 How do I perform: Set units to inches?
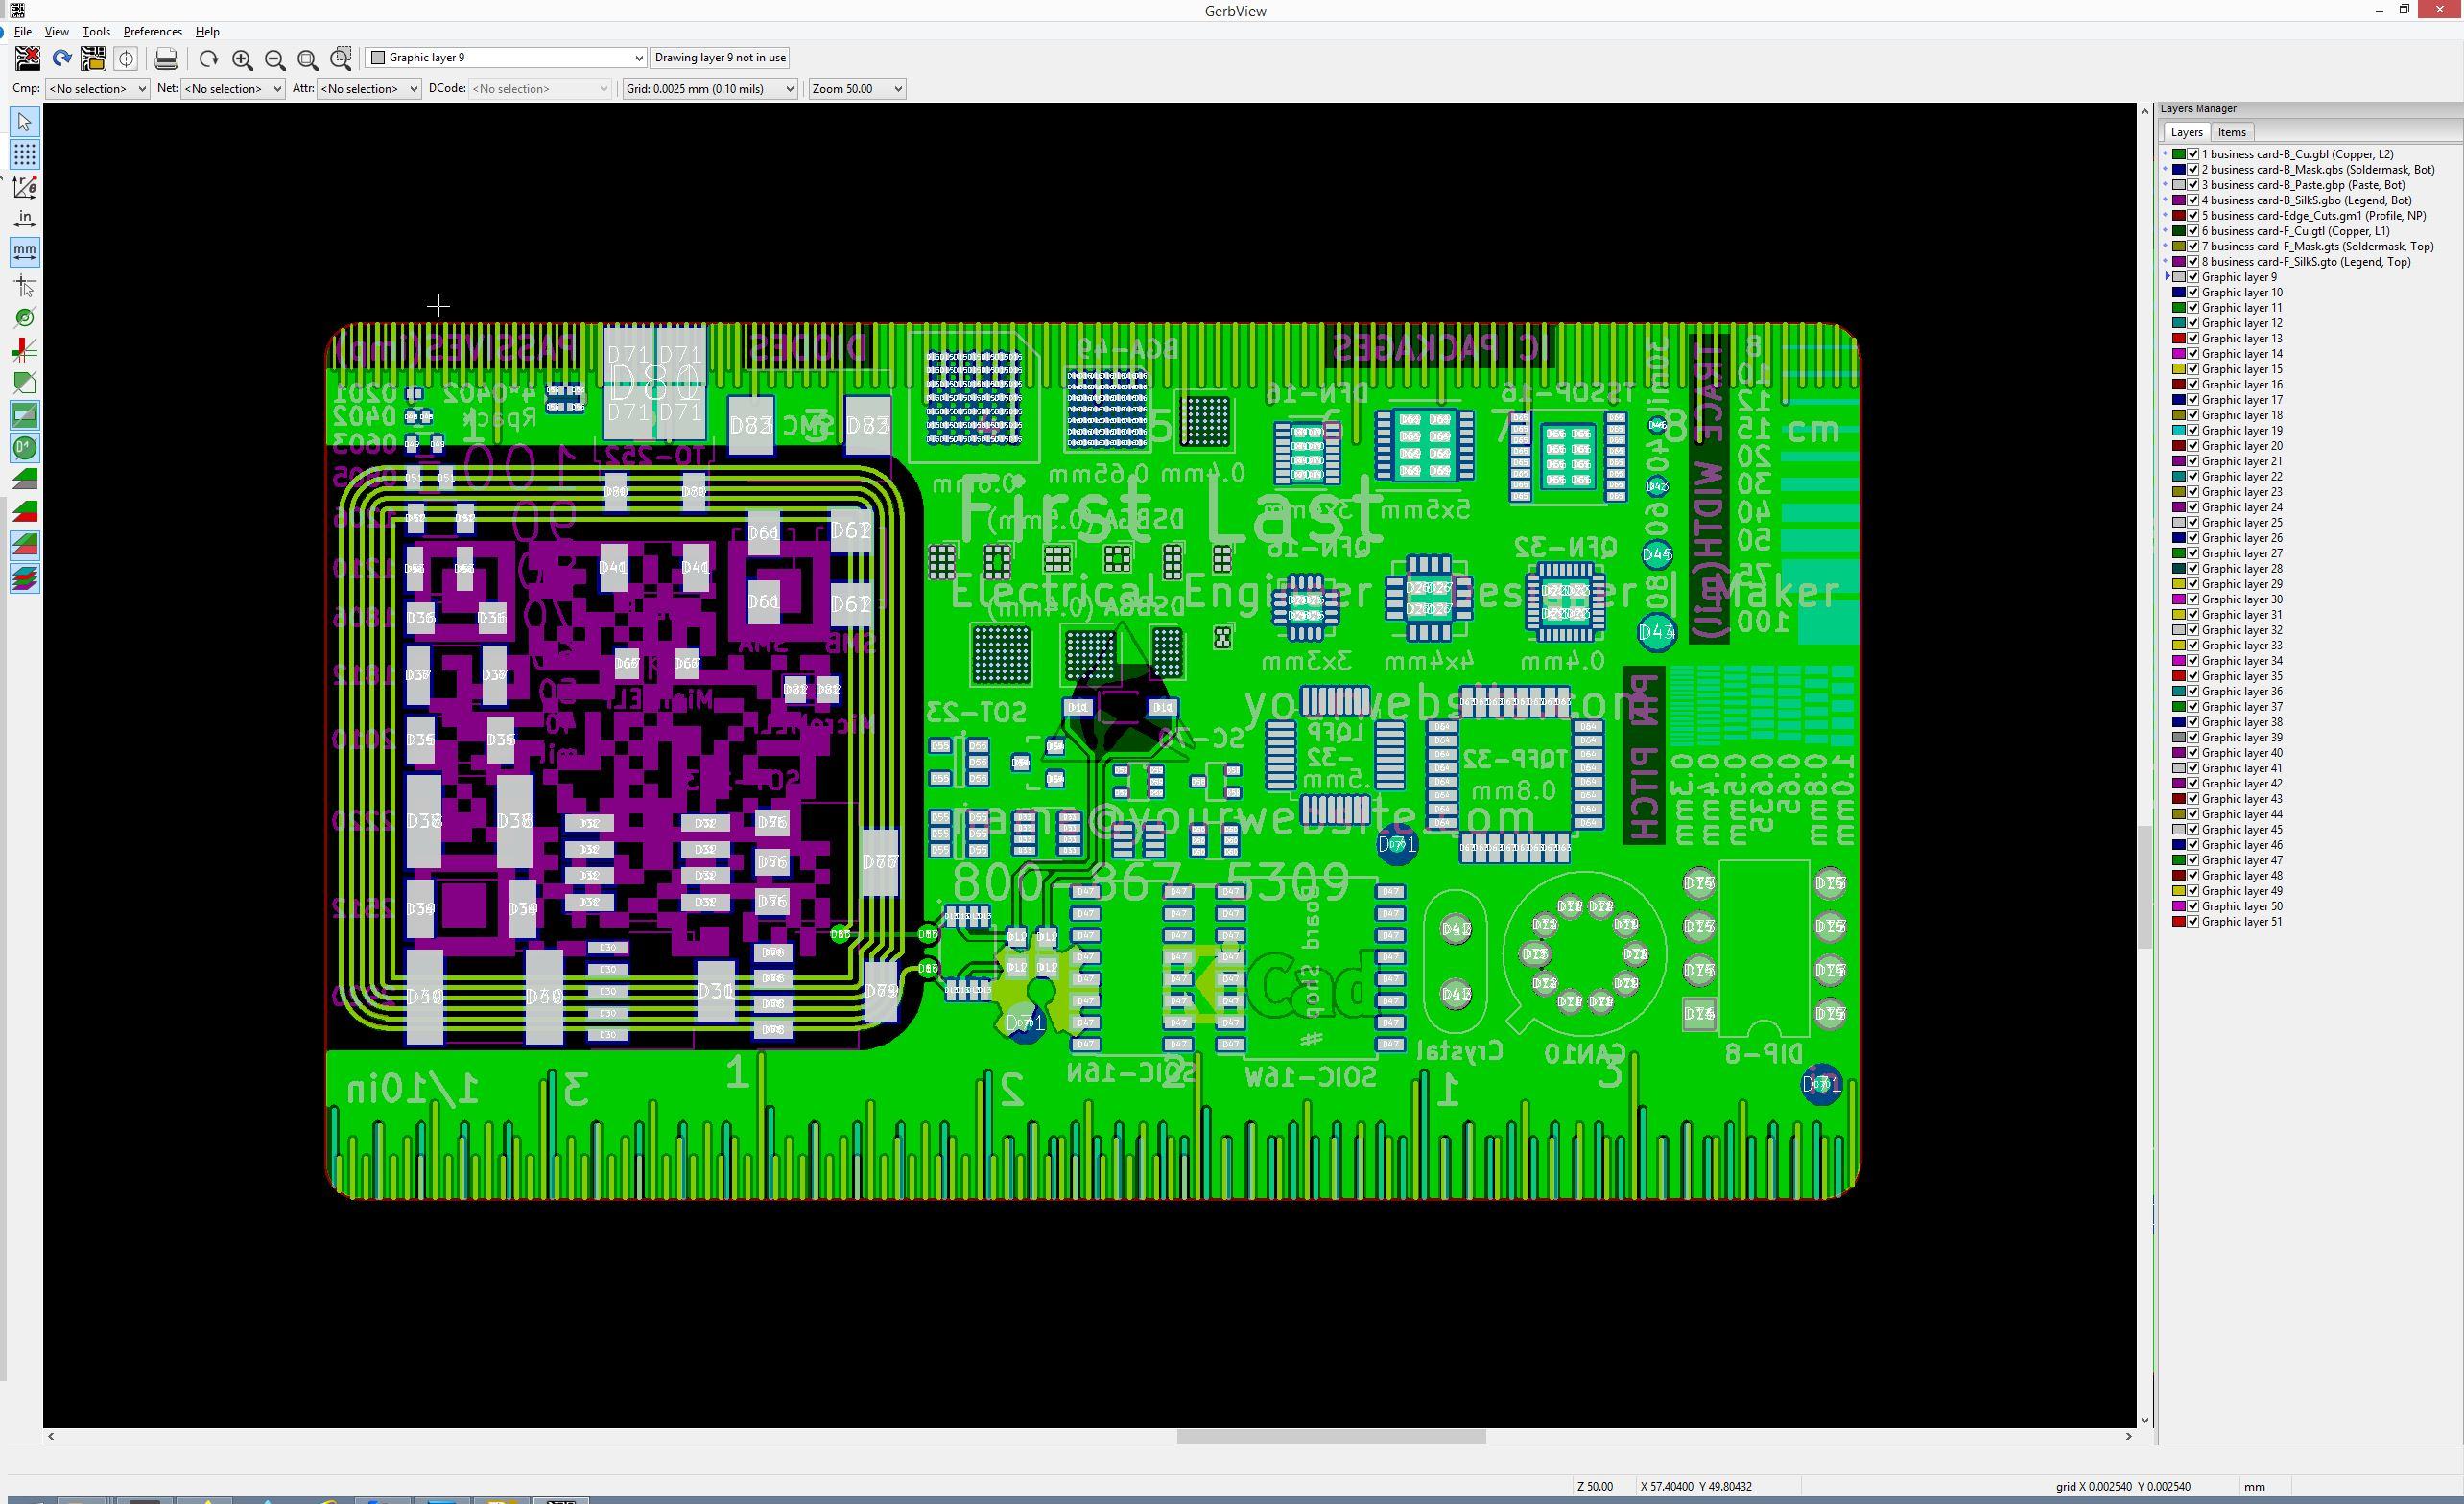(25, 218)
